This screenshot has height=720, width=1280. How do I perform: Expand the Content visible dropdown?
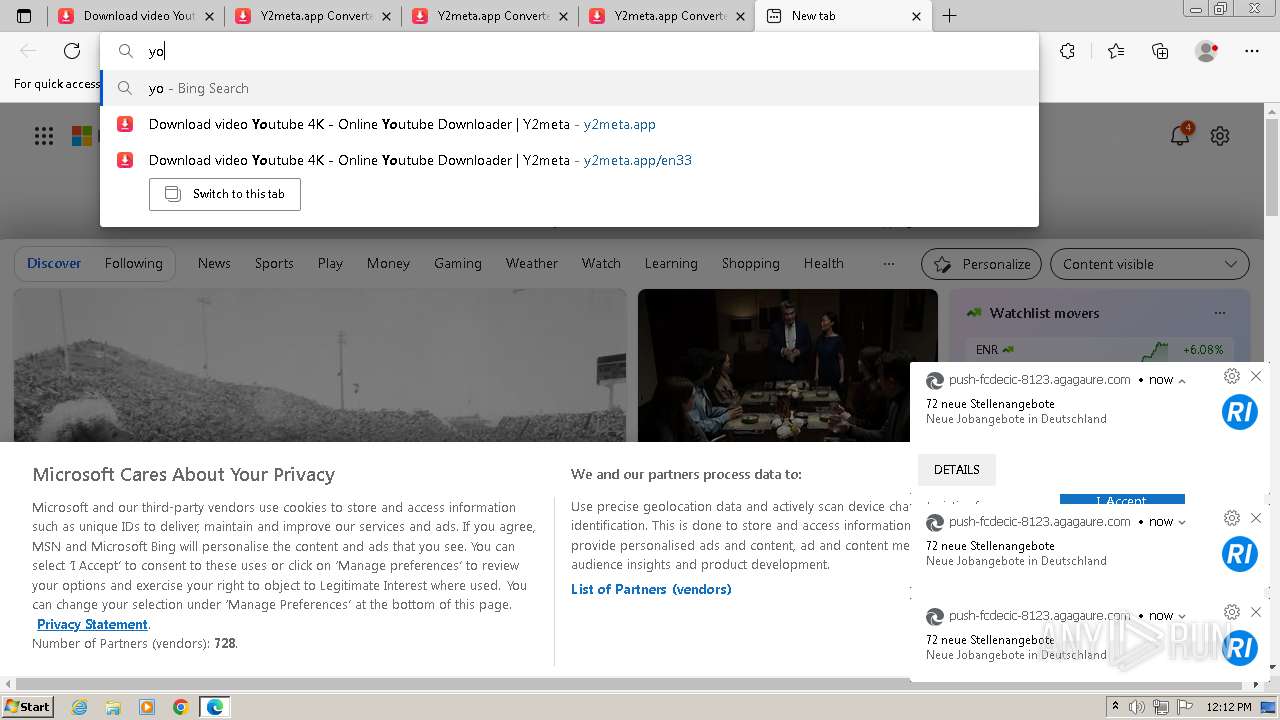[x=1149, y=264]
